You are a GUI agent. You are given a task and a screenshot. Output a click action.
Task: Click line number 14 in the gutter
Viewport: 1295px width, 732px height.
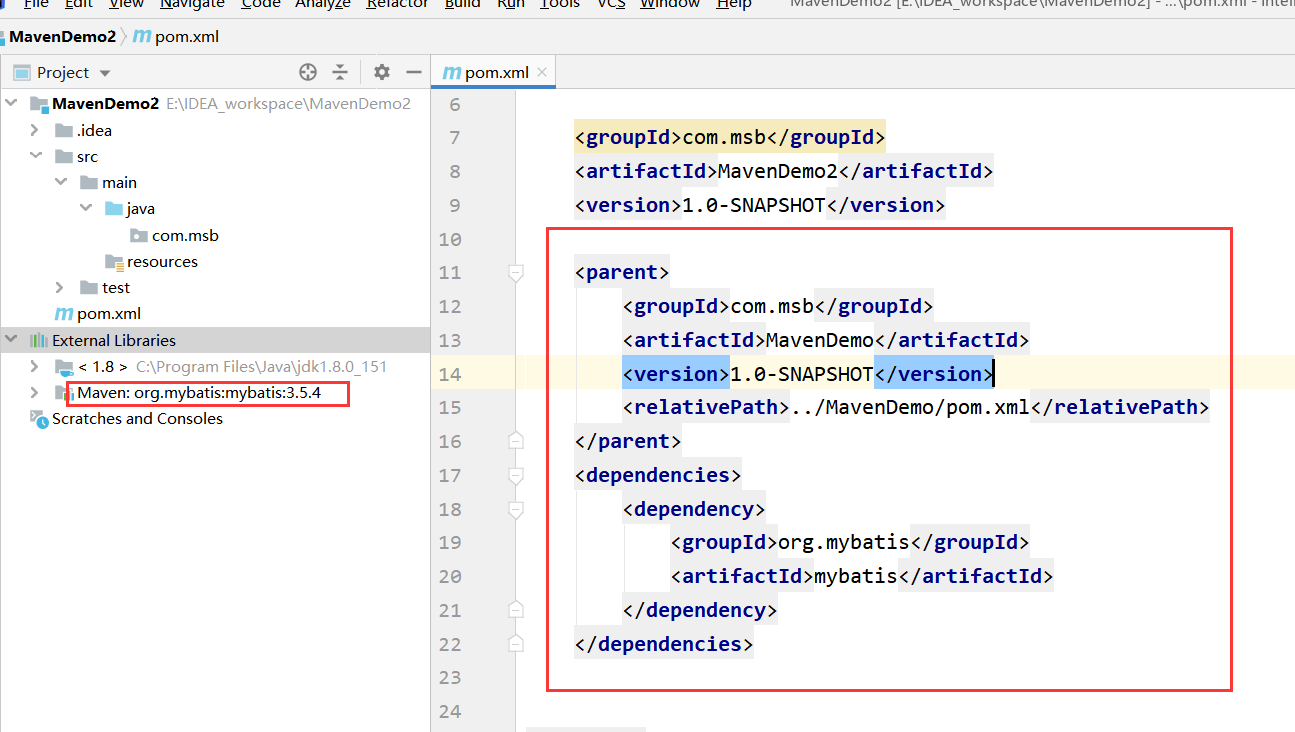click(x=450, y=373)
